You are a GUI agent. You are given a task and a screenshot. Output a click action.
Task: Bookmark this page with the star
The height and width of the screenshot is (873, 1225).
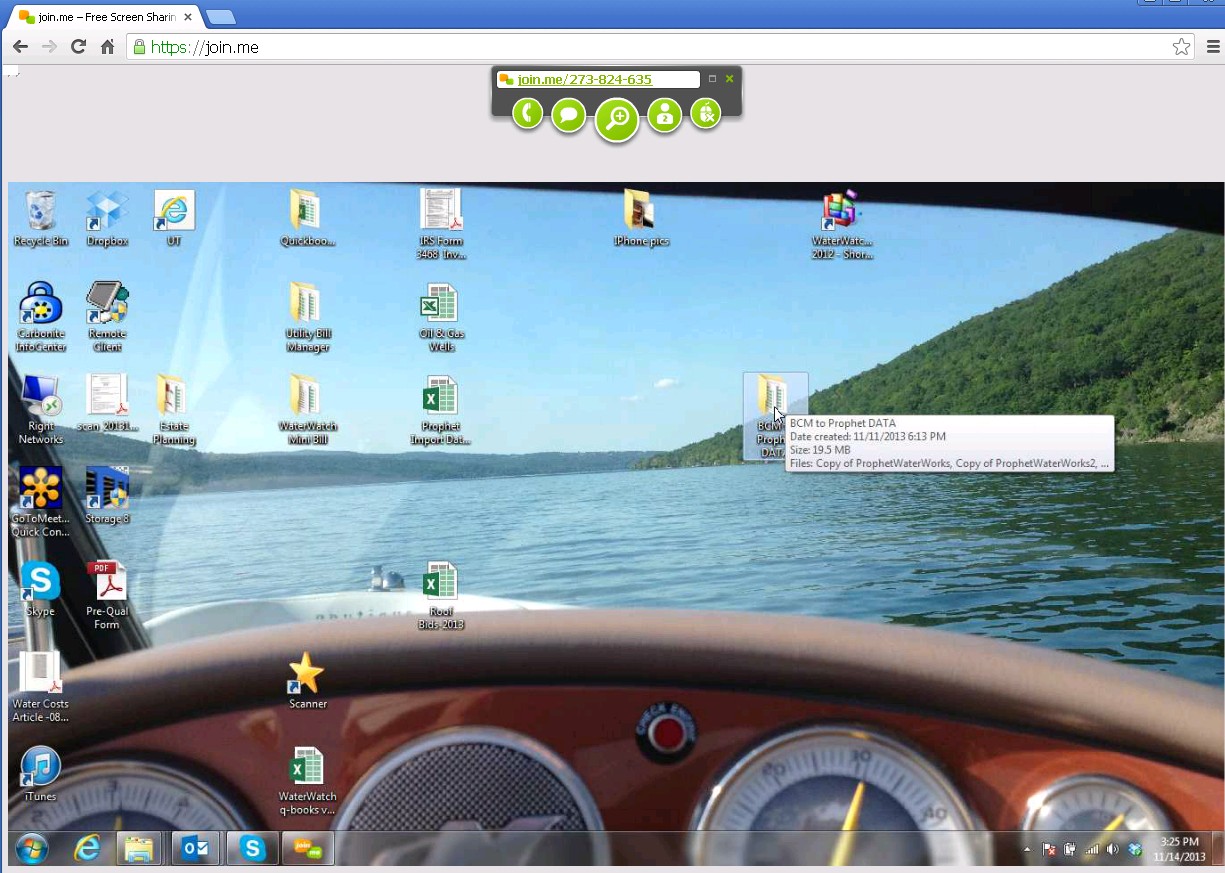click(x=1181, y=47)
